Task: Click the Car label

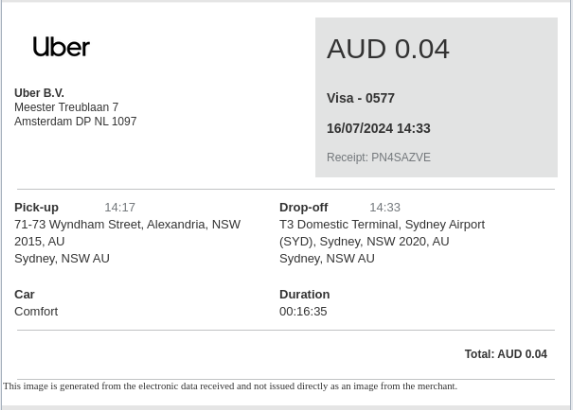Action: pos(24,294)
